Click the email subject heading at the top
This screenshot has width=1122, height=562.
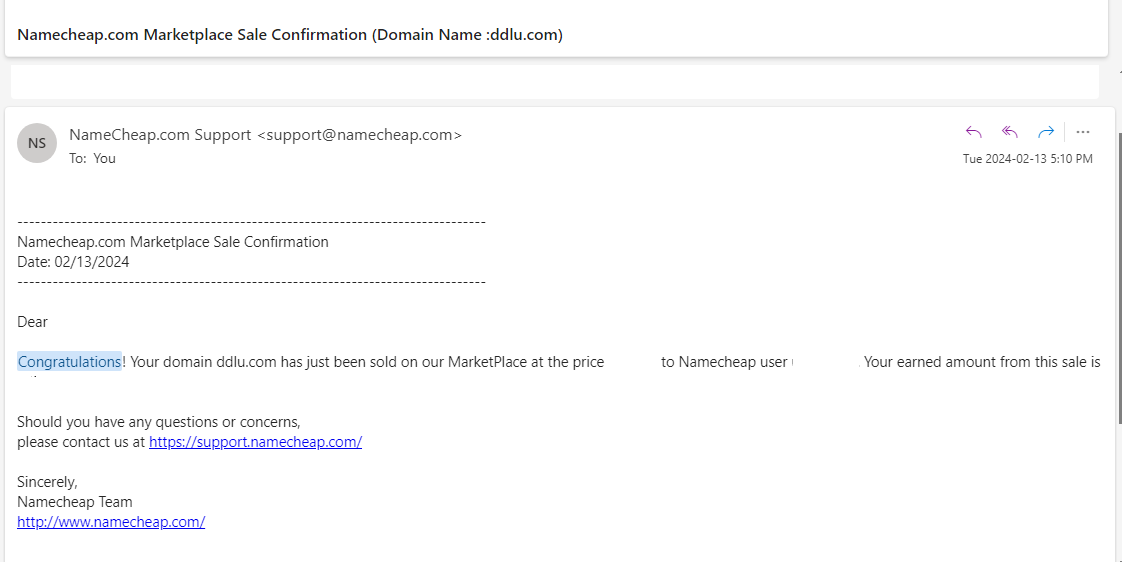click(290, 35)
